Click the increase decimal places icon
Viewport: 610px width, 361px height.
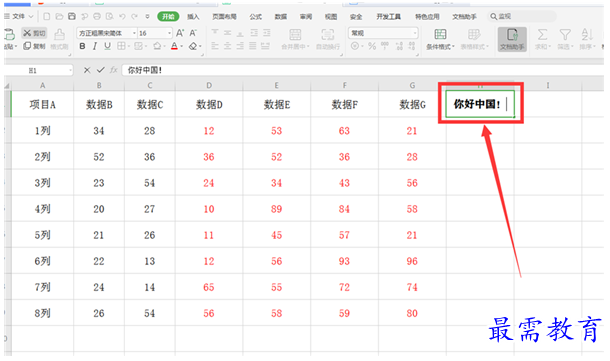point(399,46)
